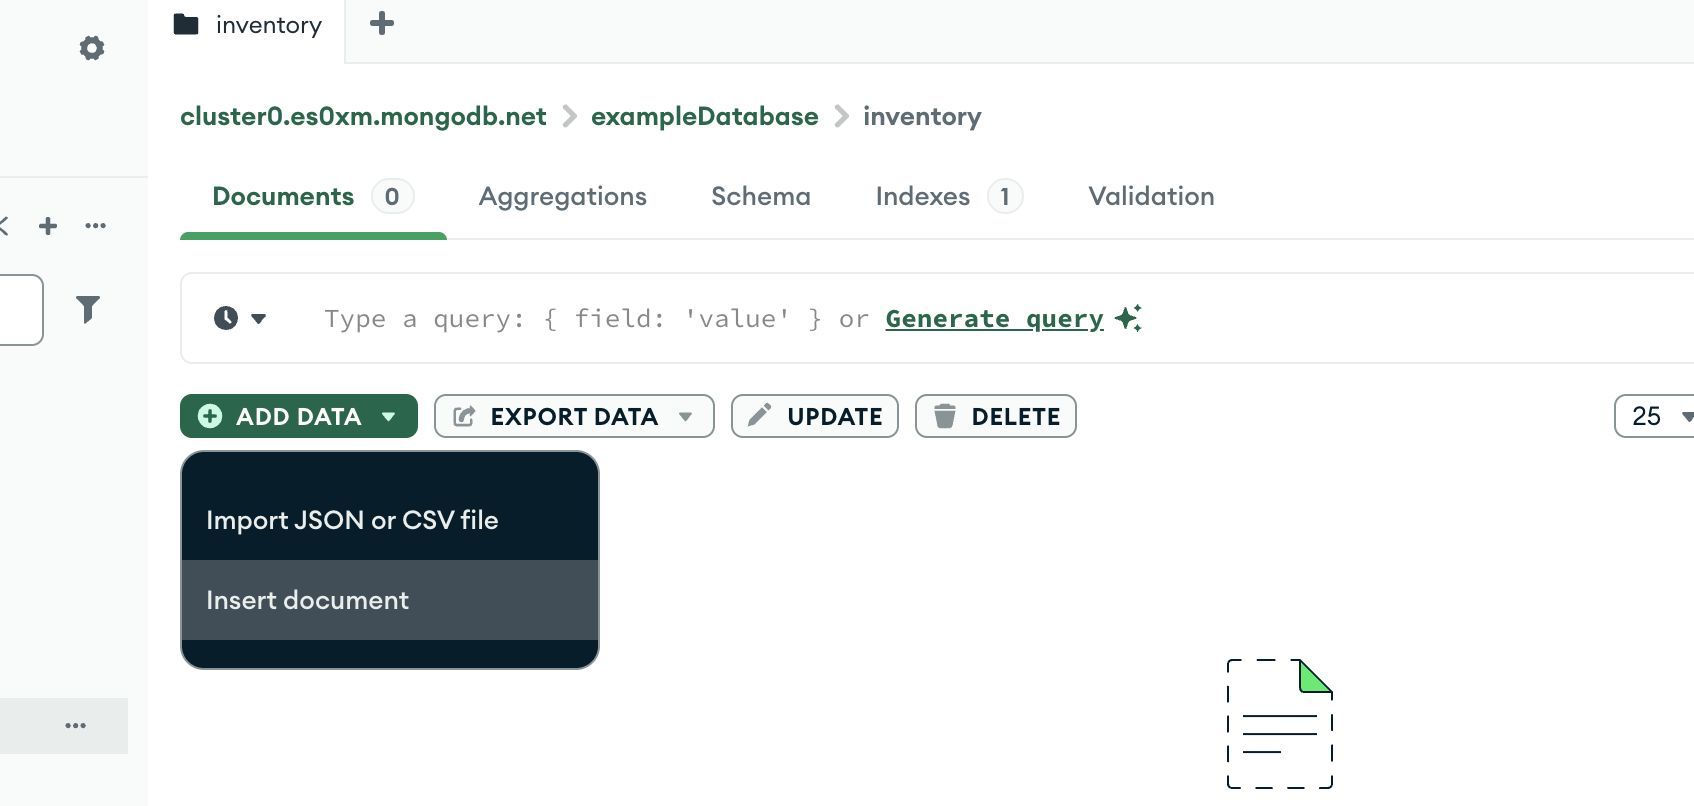Switch to the Aggregations tab
The height and width of the screenshot is (806, 1694).
point(563,196)
